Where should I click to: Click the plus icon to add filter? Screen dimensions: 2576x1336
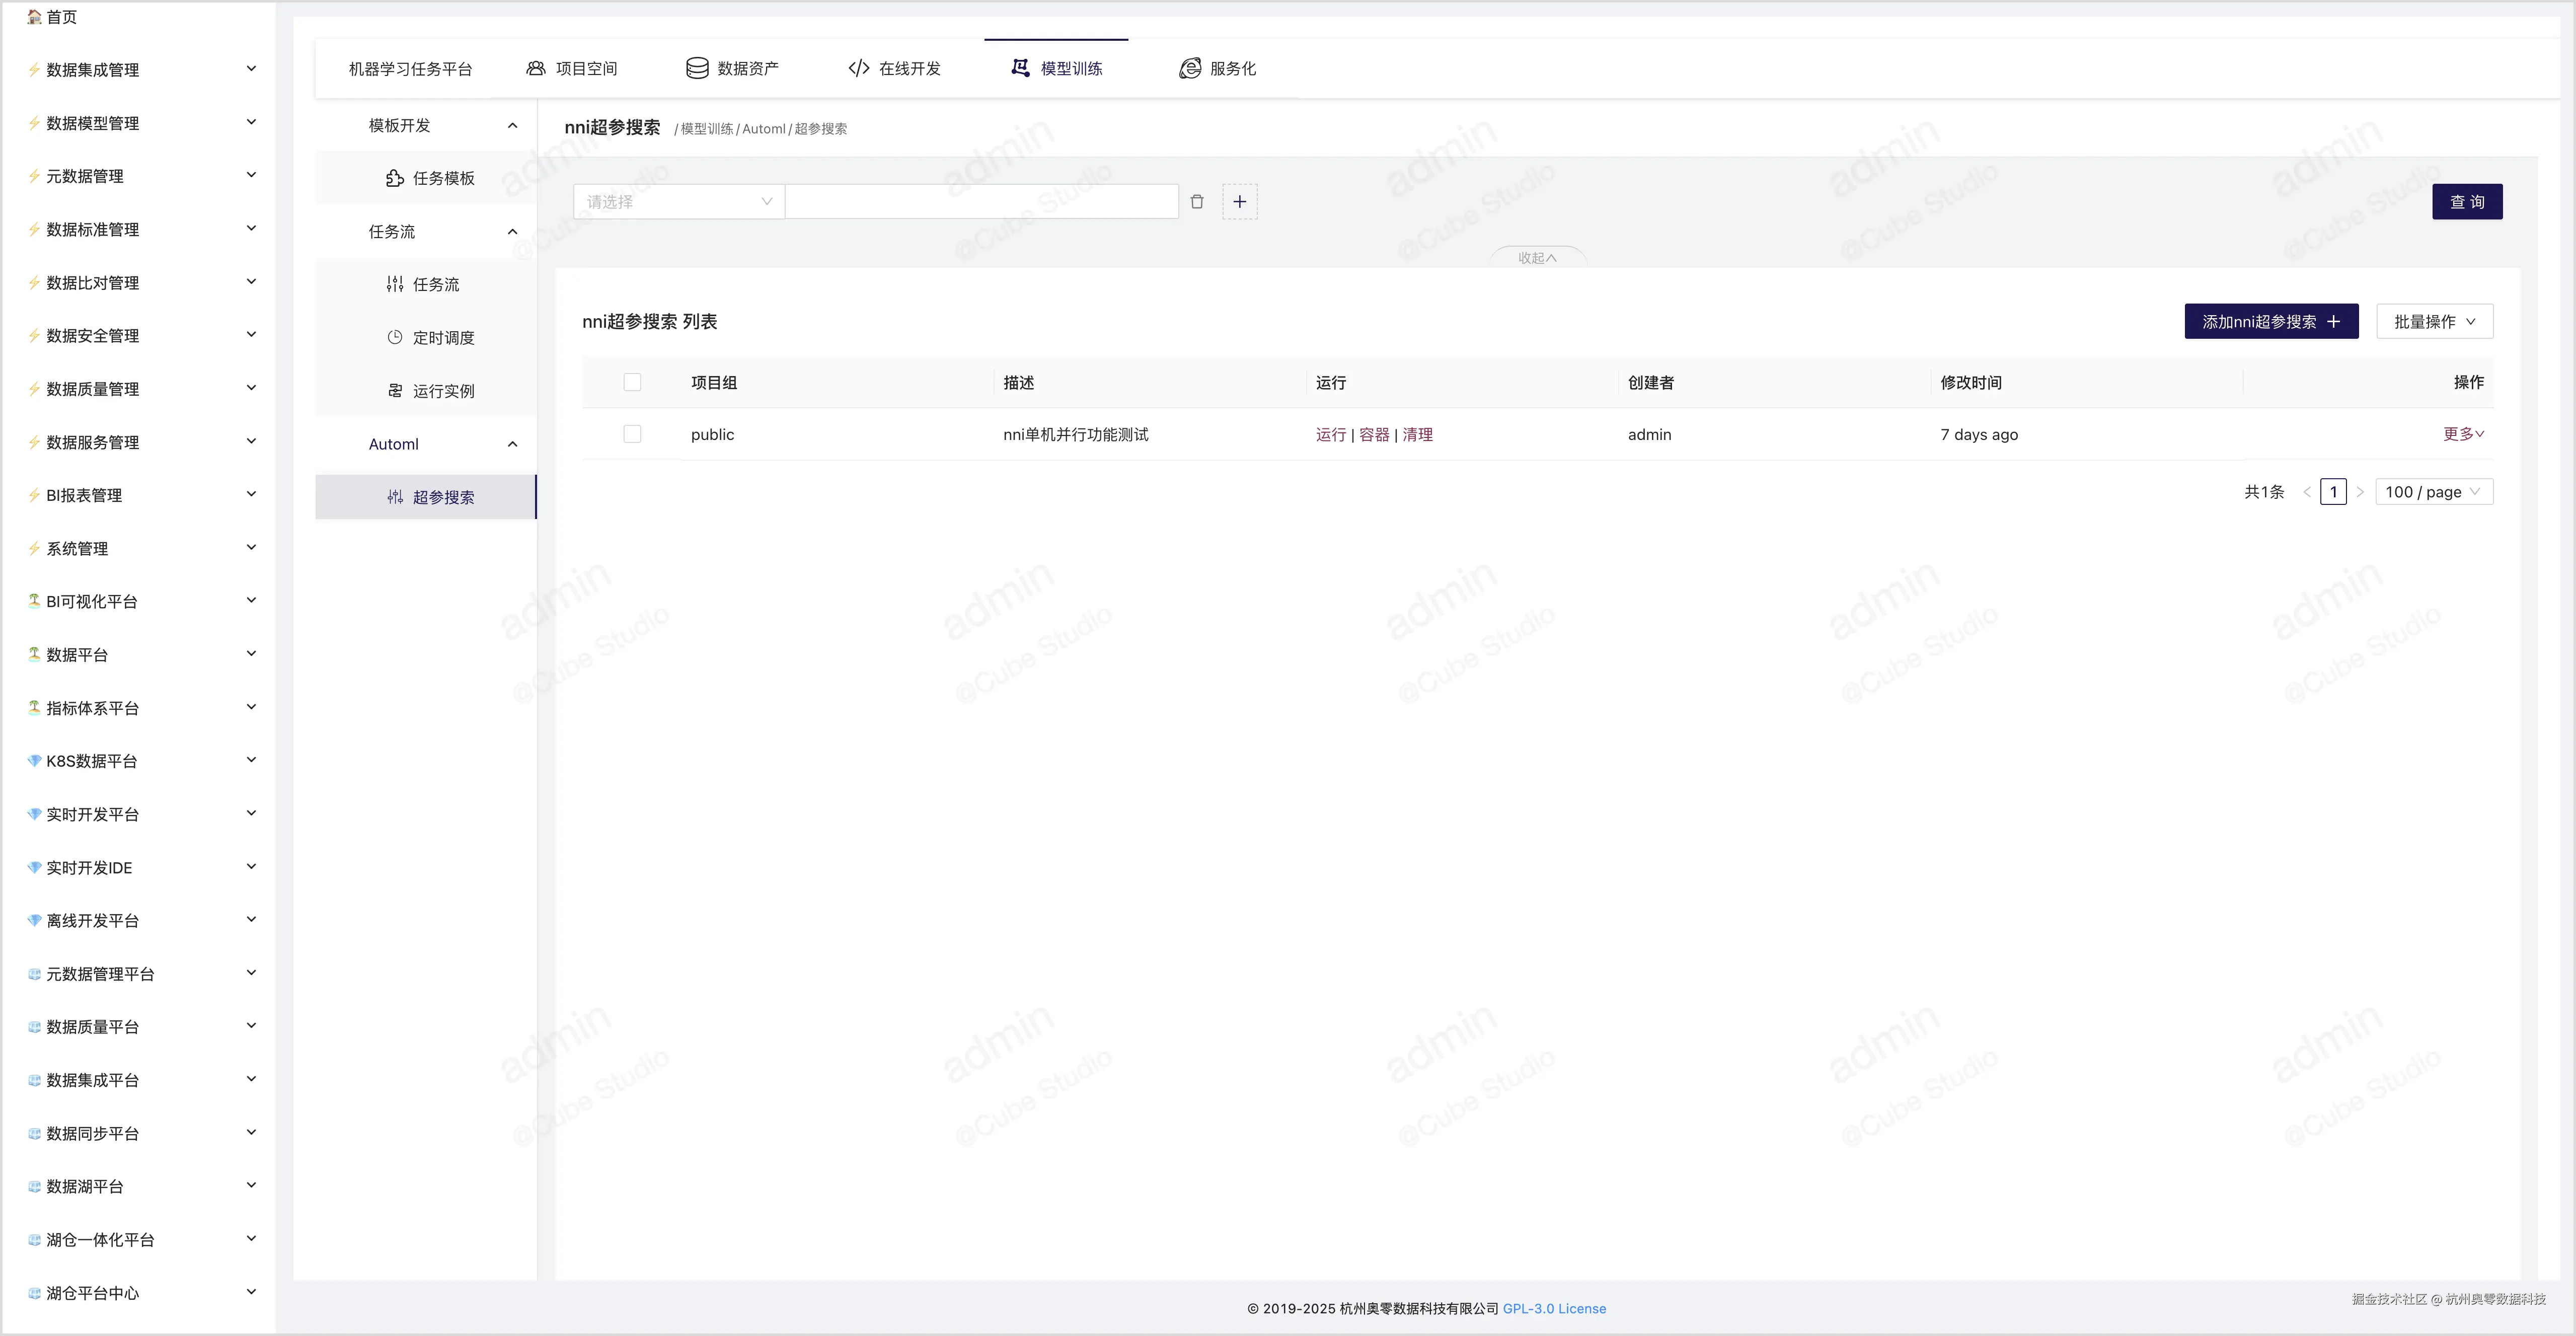pos(1239,202)
